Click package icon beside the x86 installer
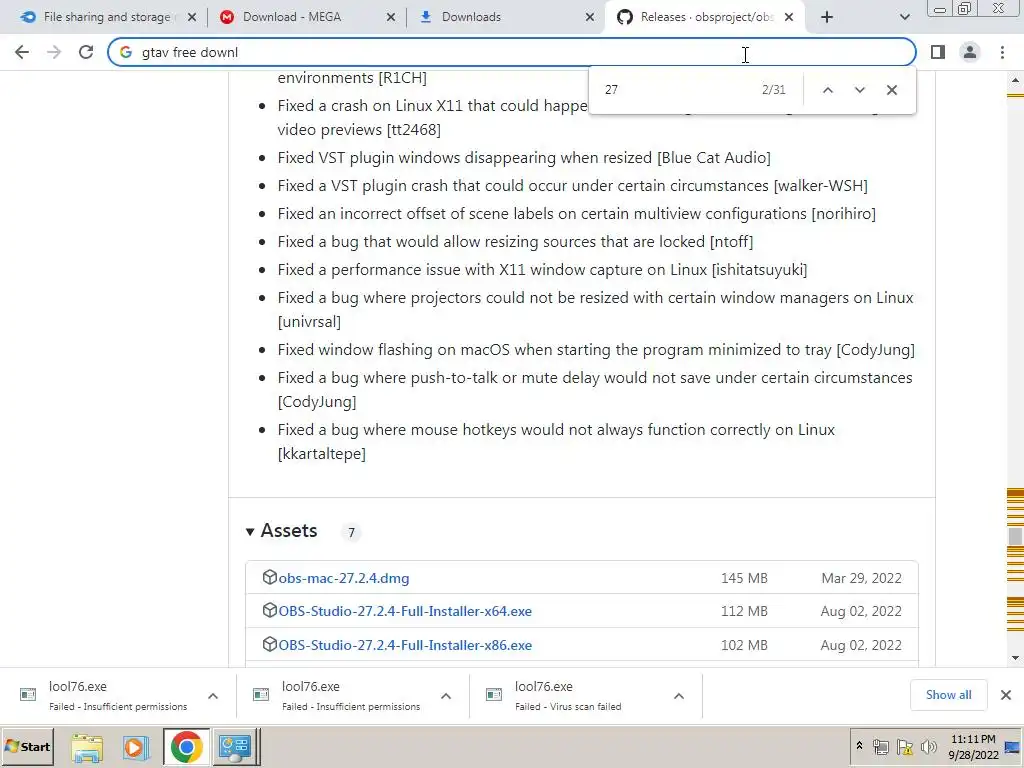Viewport: 1024px width, 768px height. tap(269, 645)
